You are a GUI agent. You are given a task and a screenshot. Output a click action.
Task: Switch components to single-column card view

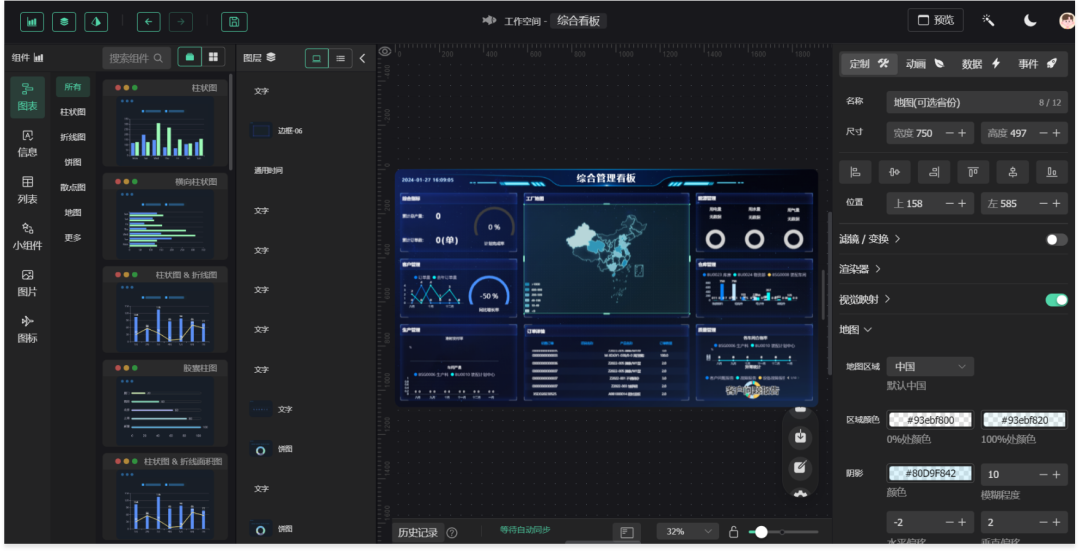189,57
